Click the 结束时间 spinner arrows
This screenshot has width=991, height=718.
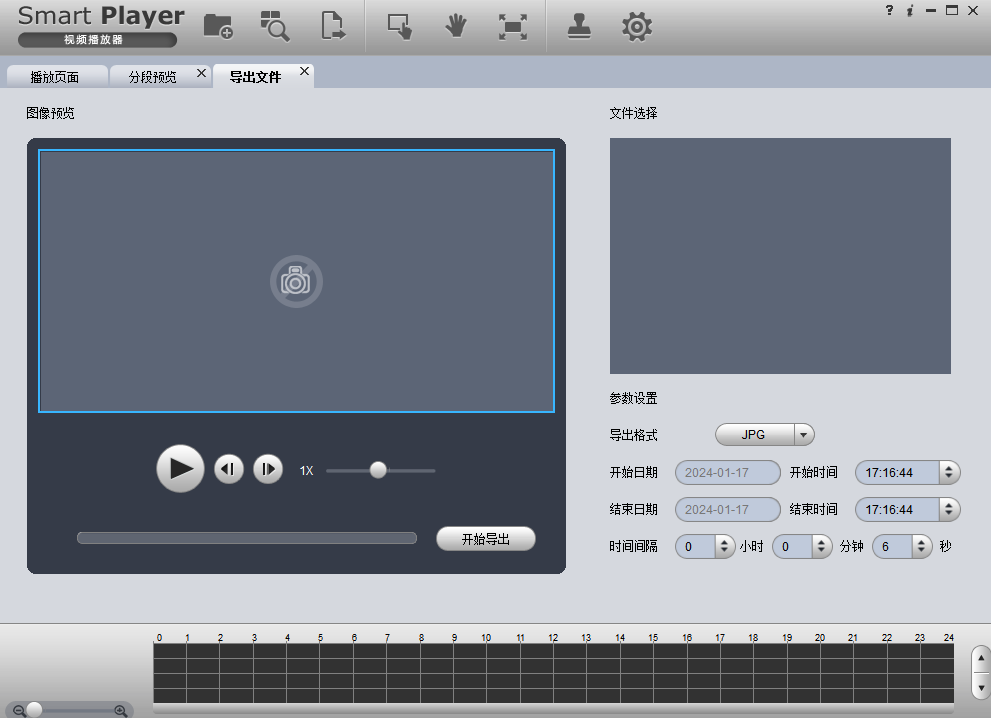click(949, 509)
